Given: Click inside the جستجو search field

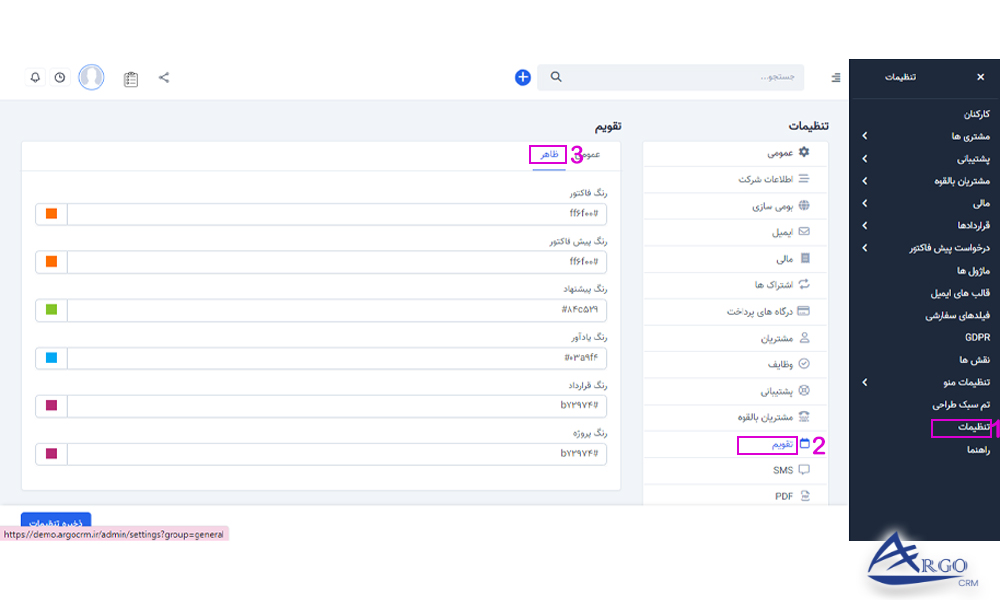Looking at the screenshot, I should pyautogui.click(x=680, y=77).
